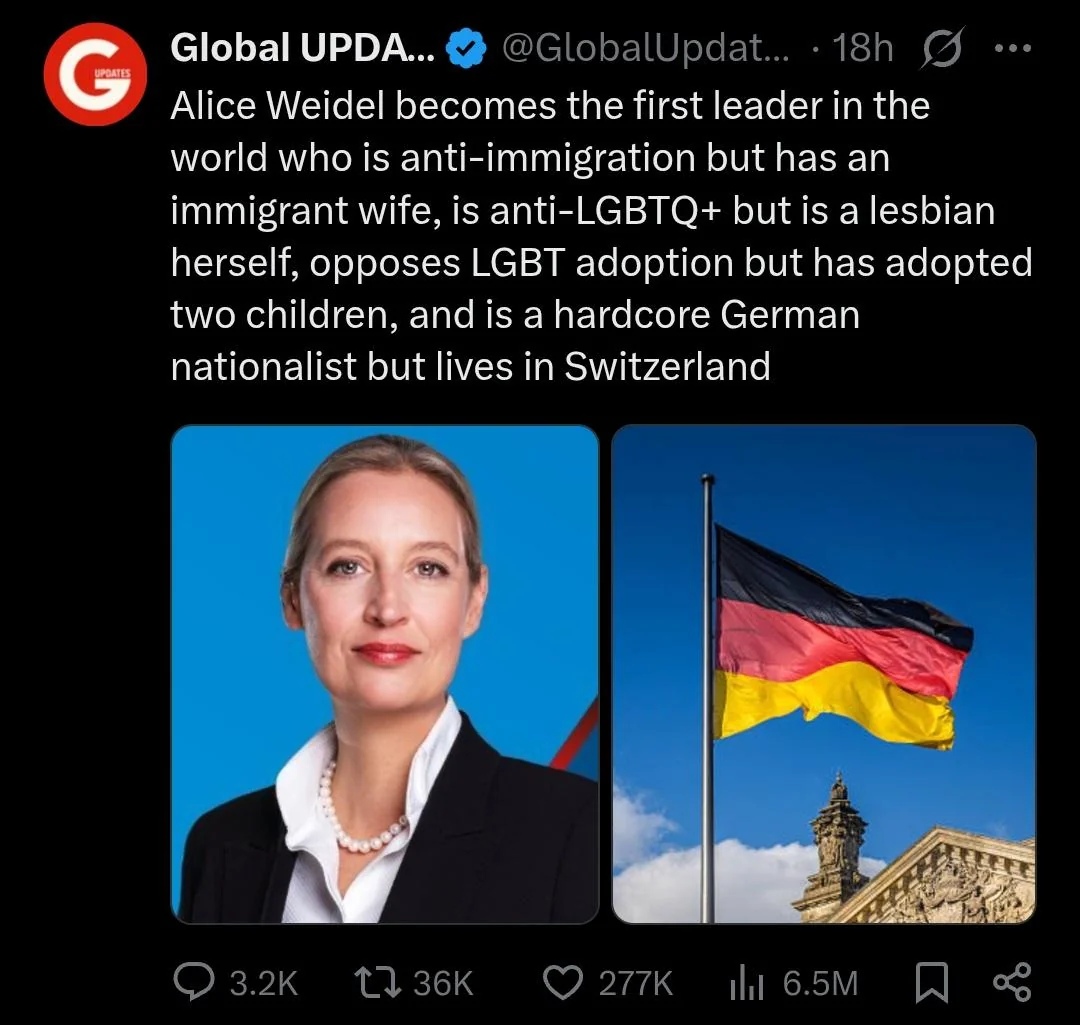Click the Grok slash icon near timestamp
1080x1025 pixels.
[941, 48]
